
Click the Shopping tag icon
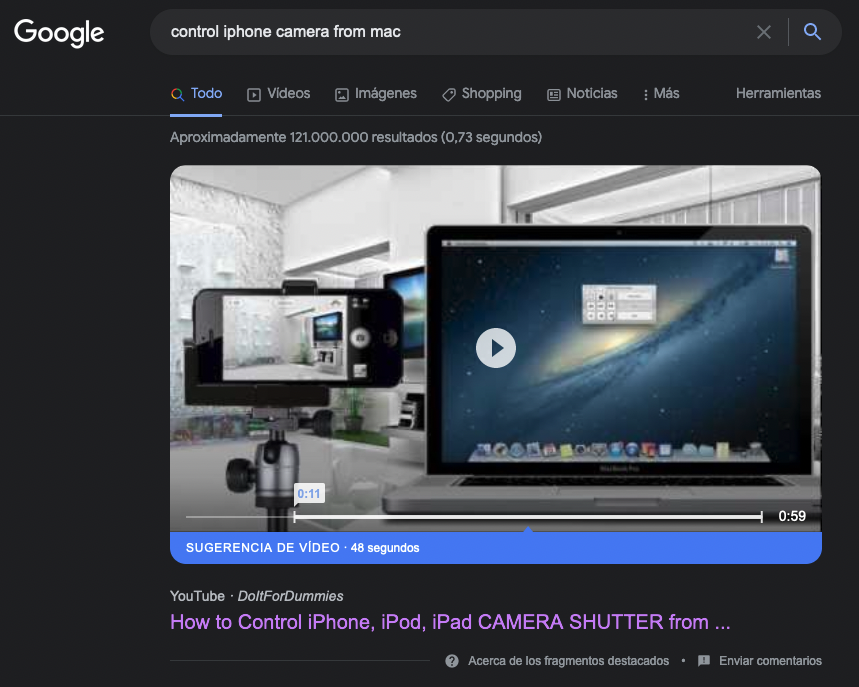point(449,95)
